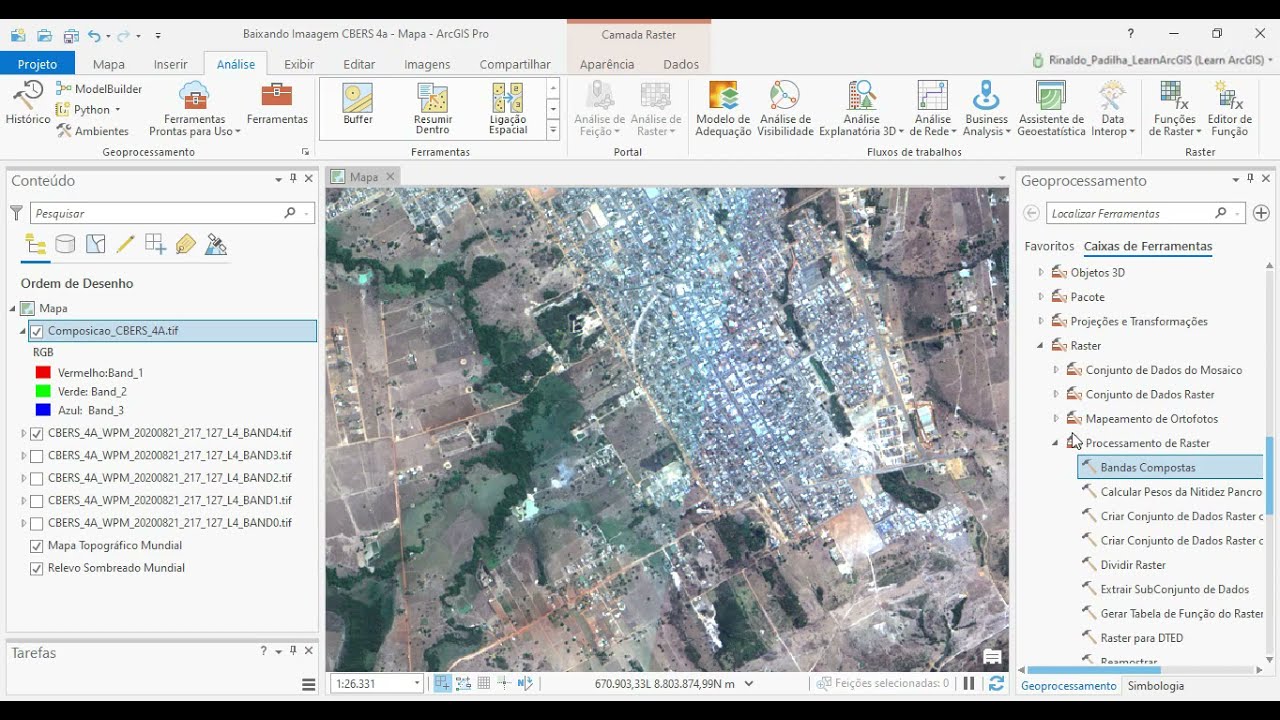Switch to List by Drawing Order view
The image size is (1280, 720).
point(35,244)
